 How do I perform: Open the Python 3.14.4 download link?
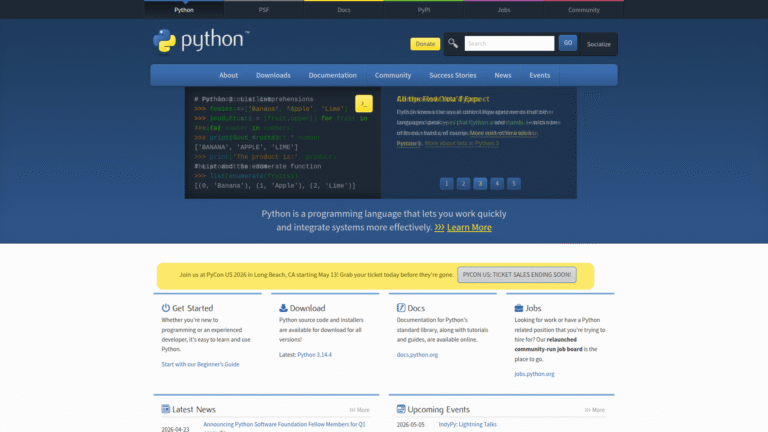click(314, 355)
